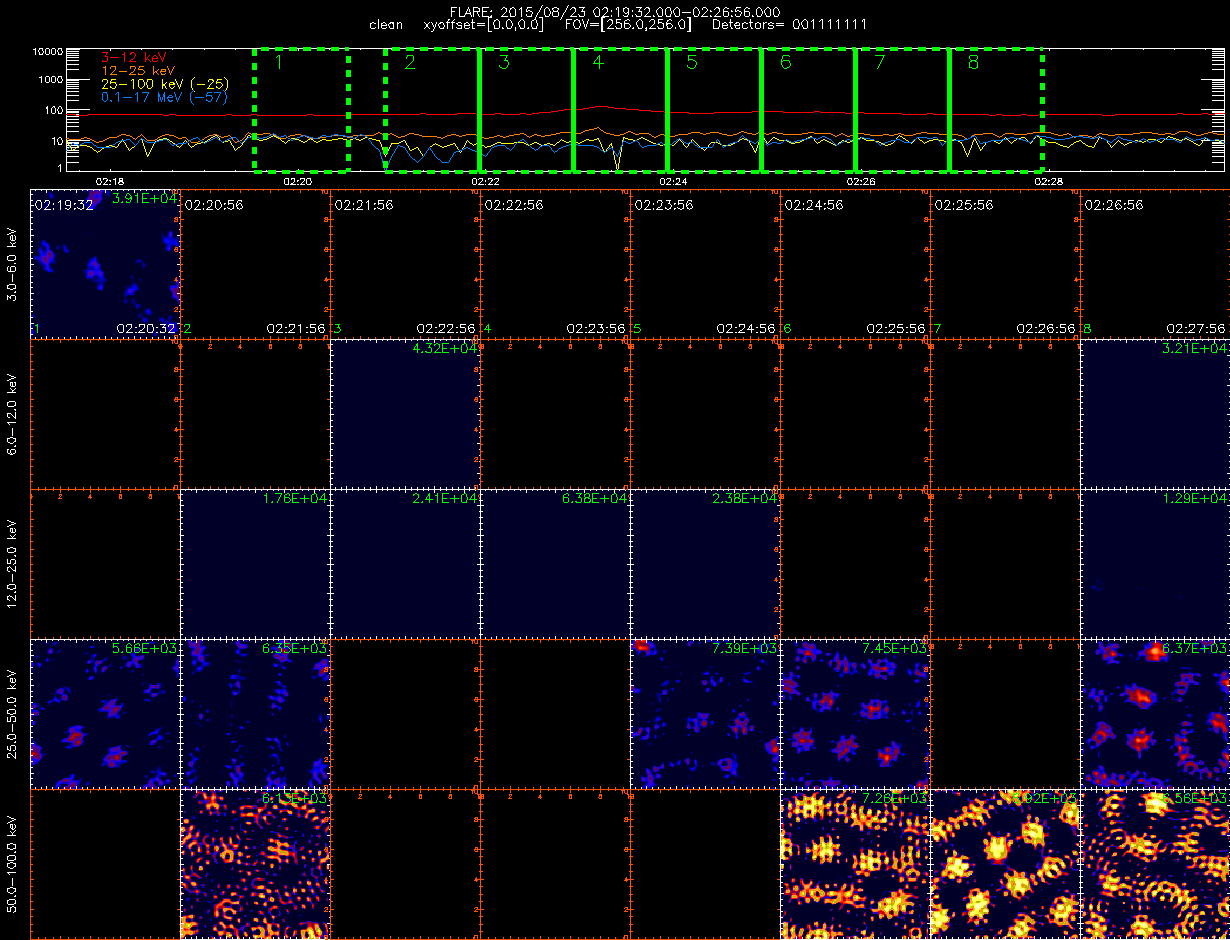1230x940 pixels.
Task: Open the 25.0-50.0 keV image peaking 5.66E+03
Action: click(105, 714)
